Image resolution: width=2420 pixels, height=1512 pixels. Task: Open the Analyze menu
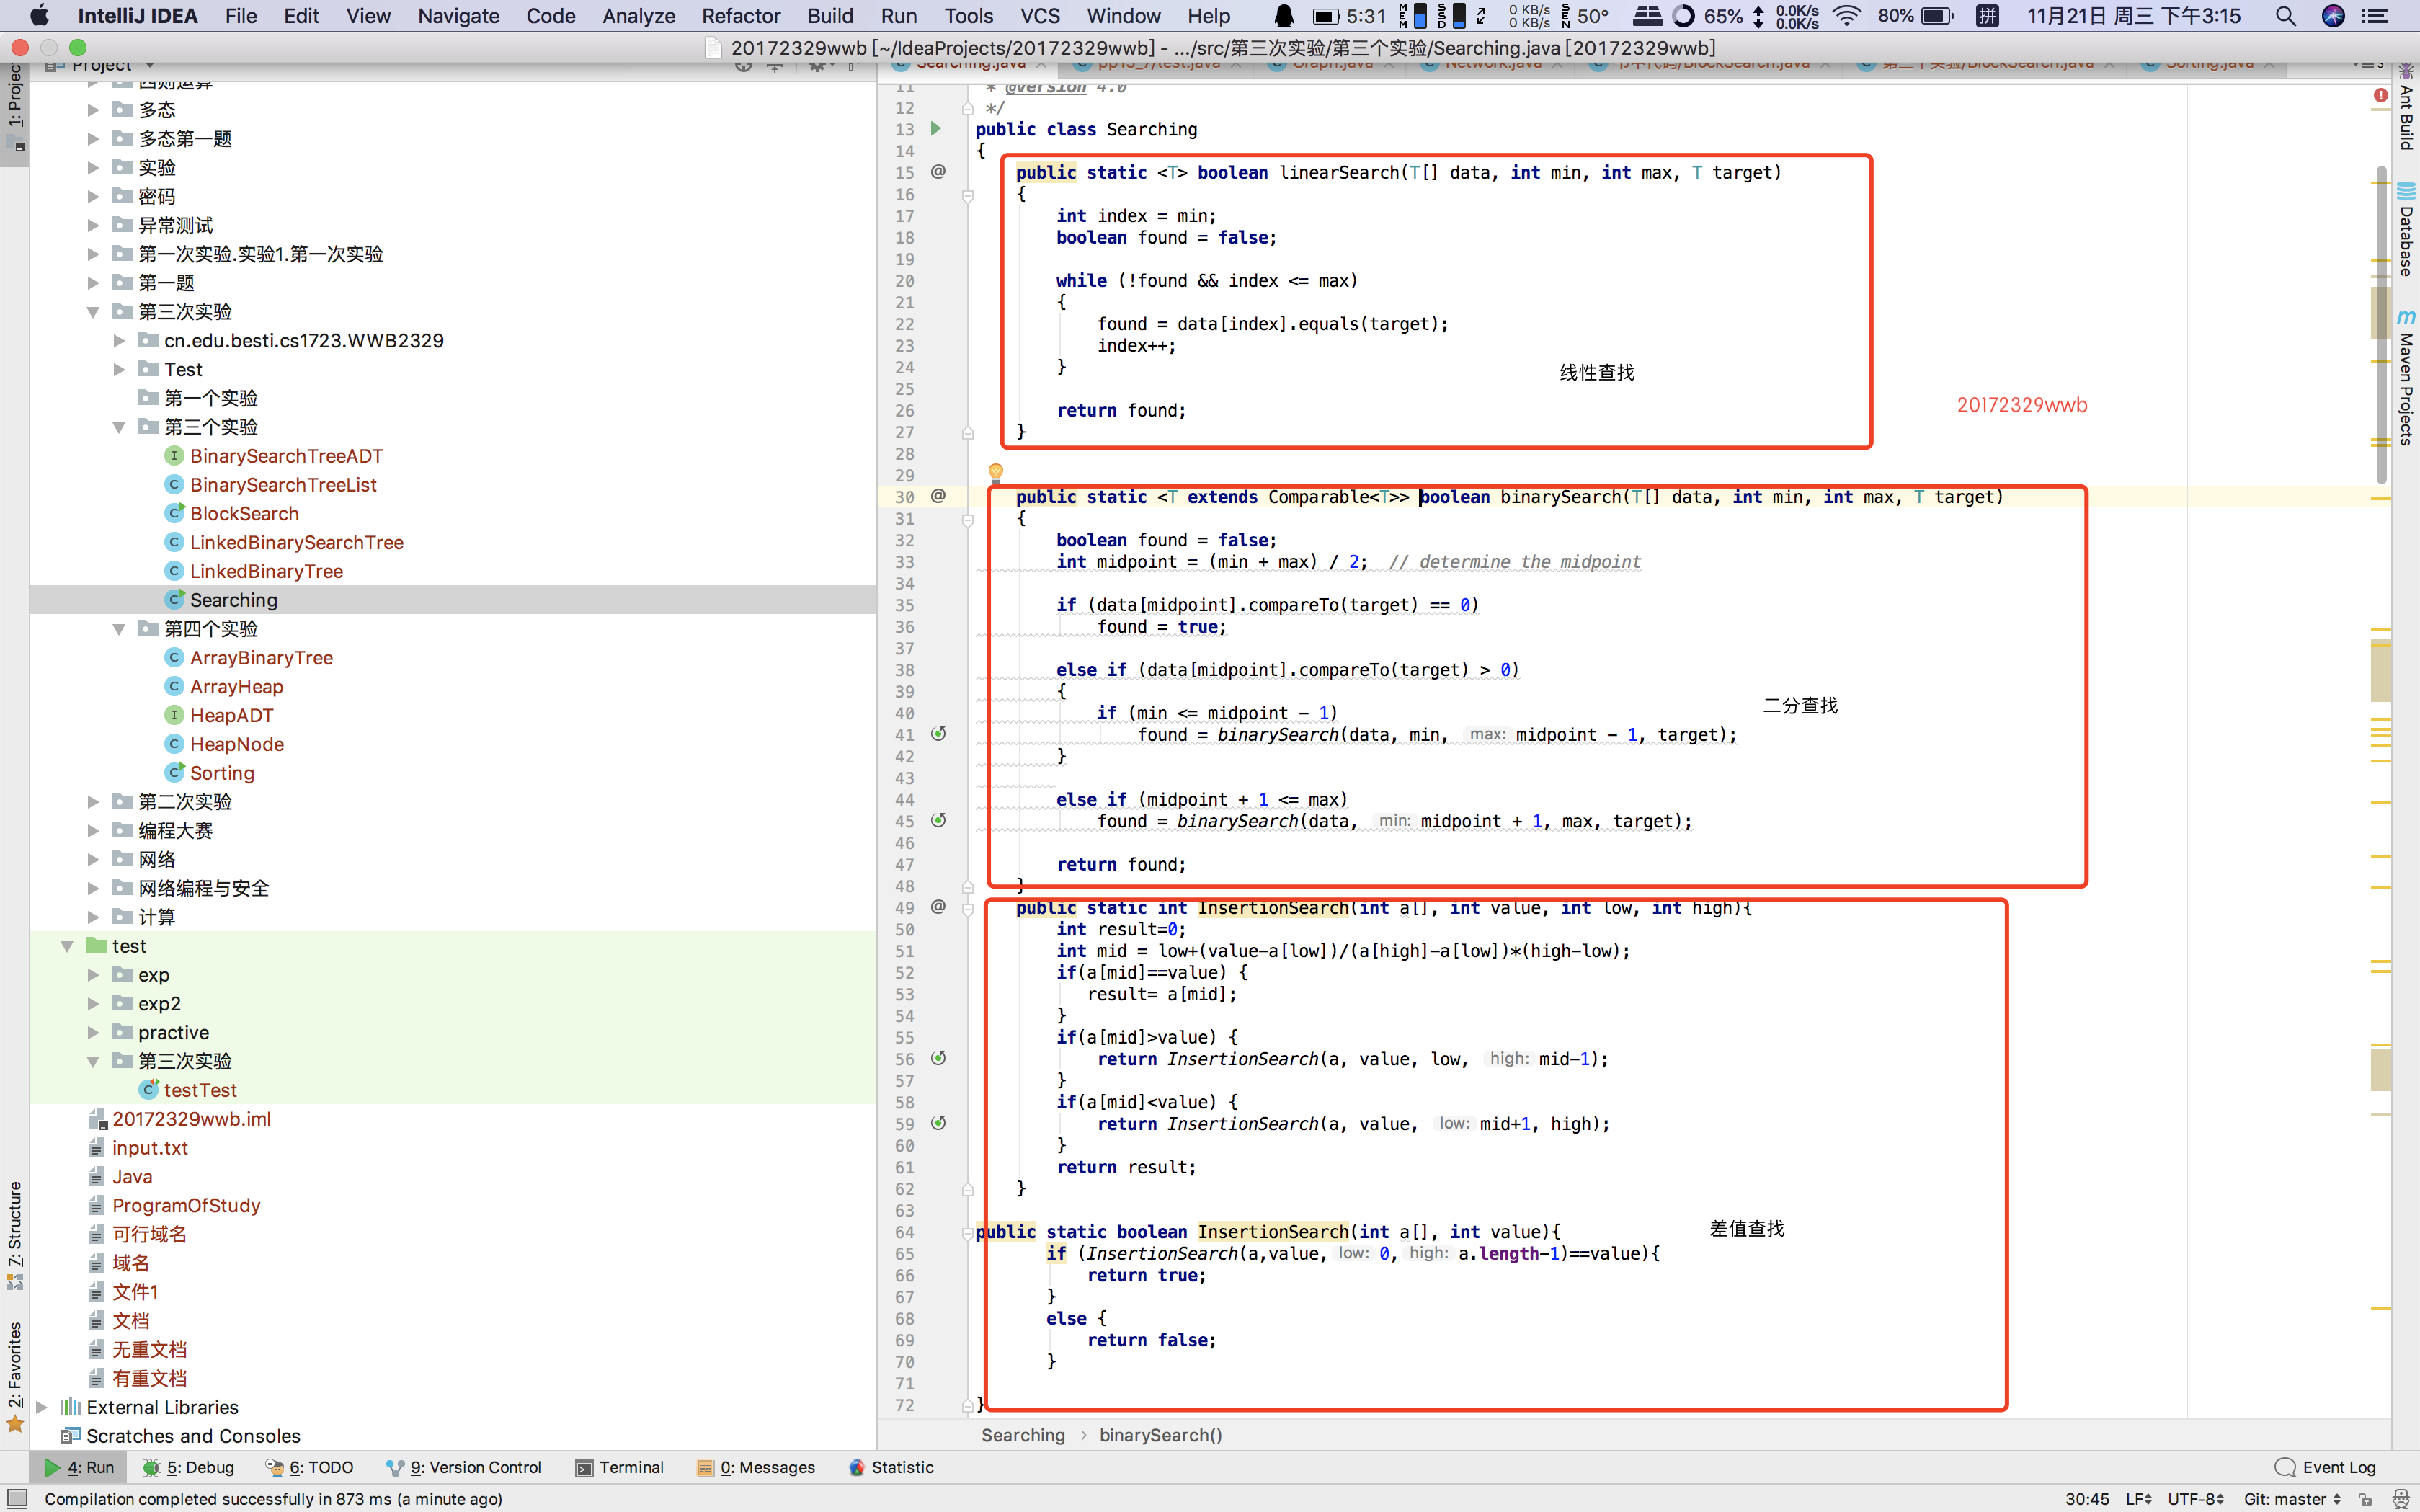[638, 16]
